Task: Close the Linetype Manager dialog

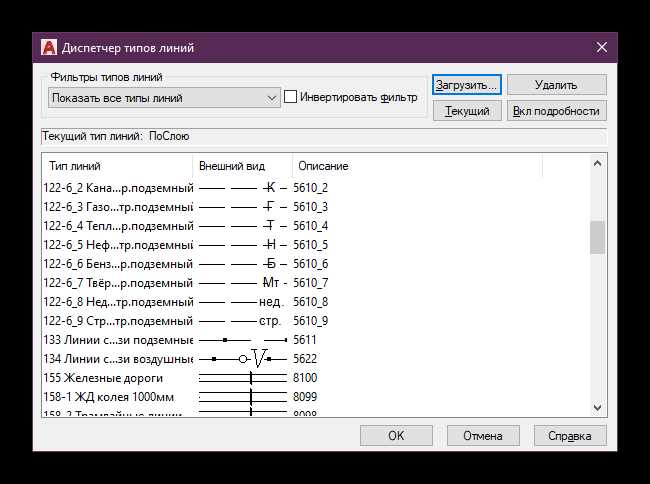Action: (x=601, y=47)
